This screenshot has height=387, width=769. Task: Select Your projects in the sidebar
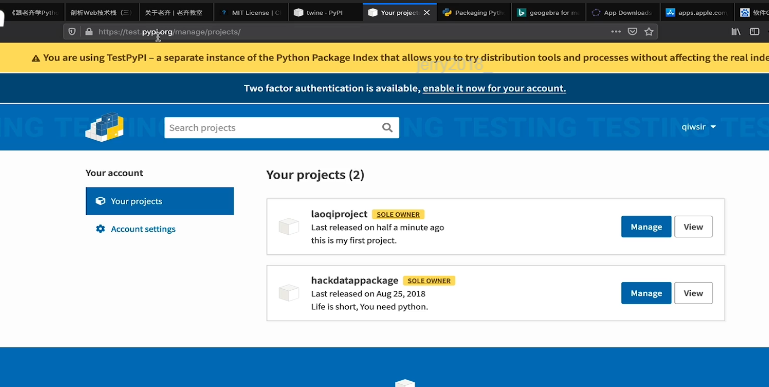pyautogui.click(x=159, y=201)
